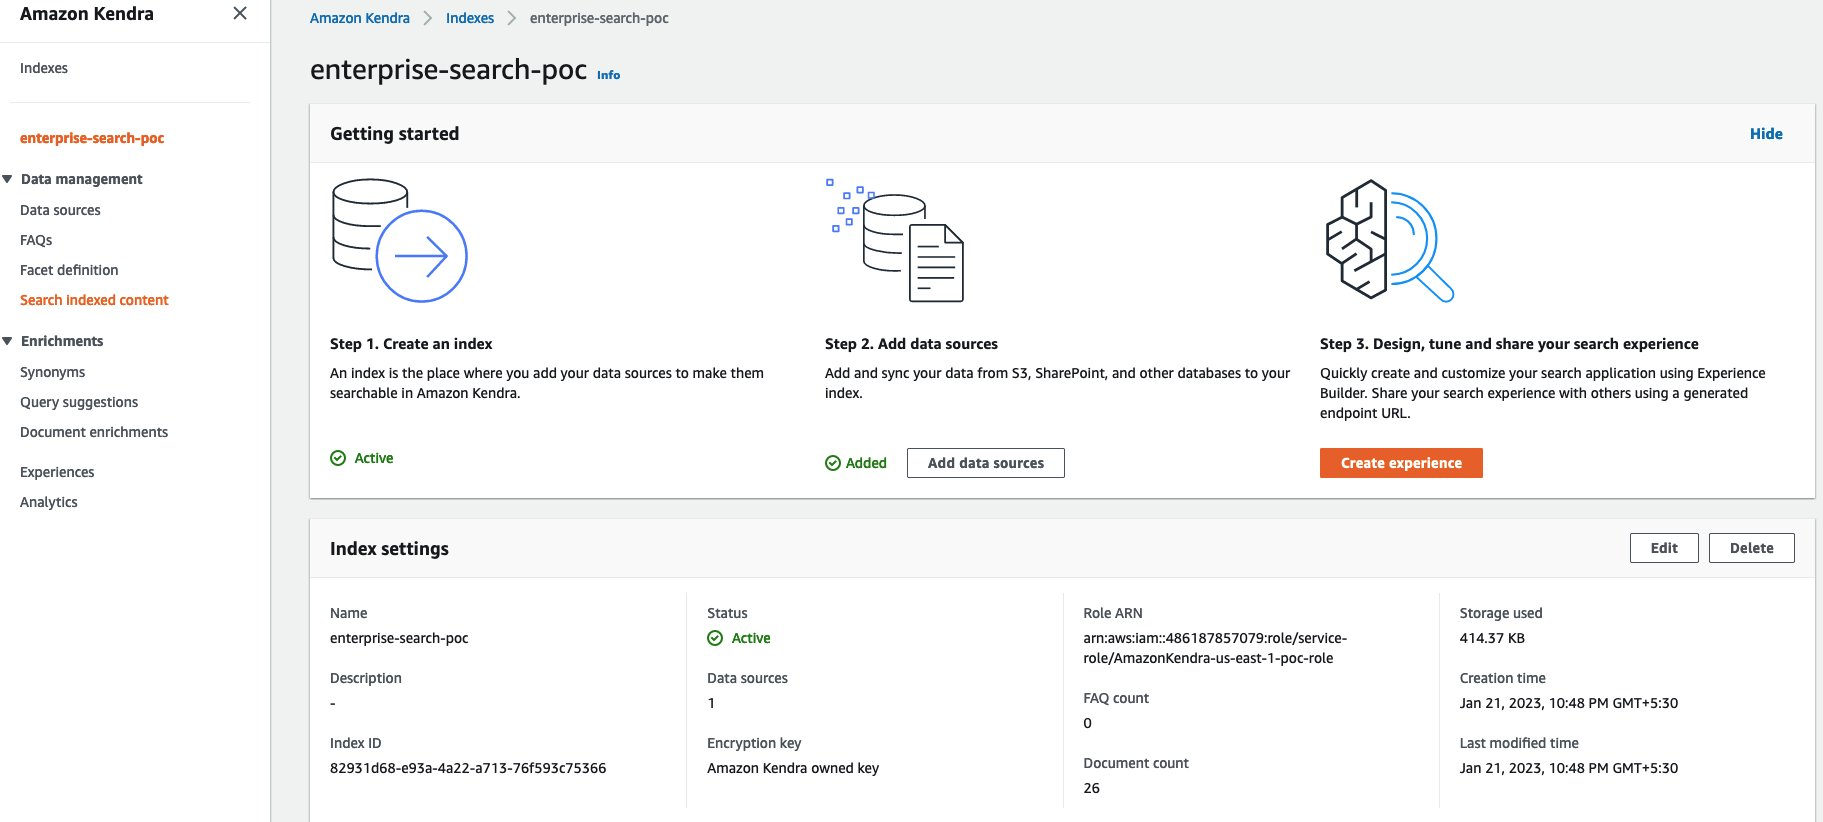Click the Index ID value 82931d68-e93a-4a22-a713-76f593c75366
This screenshot has width=1823, height=822.
(468, 768)
